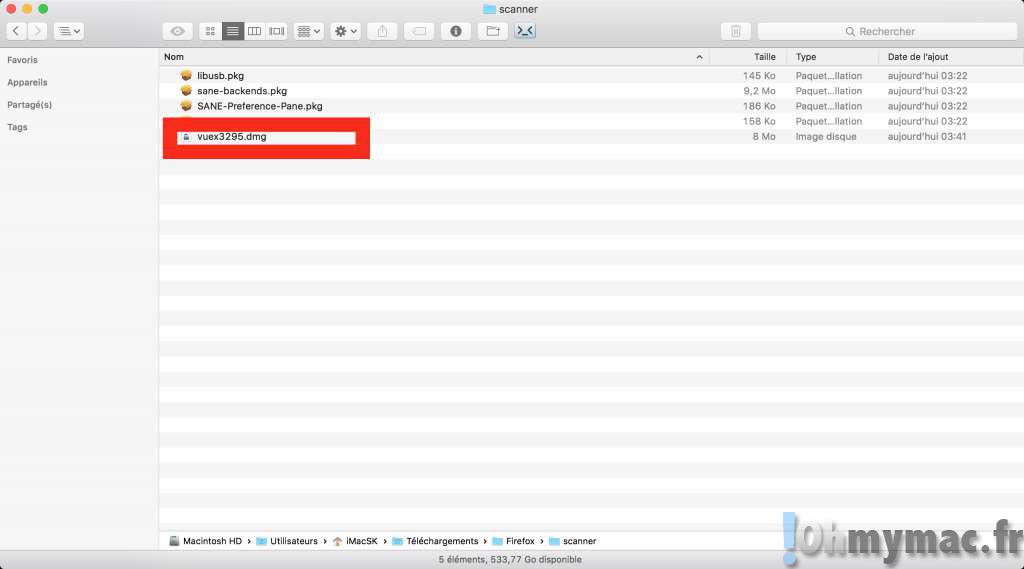Click the status bar text 5 éléments
Screen dimensions: 1024x569
click(509, 559)
